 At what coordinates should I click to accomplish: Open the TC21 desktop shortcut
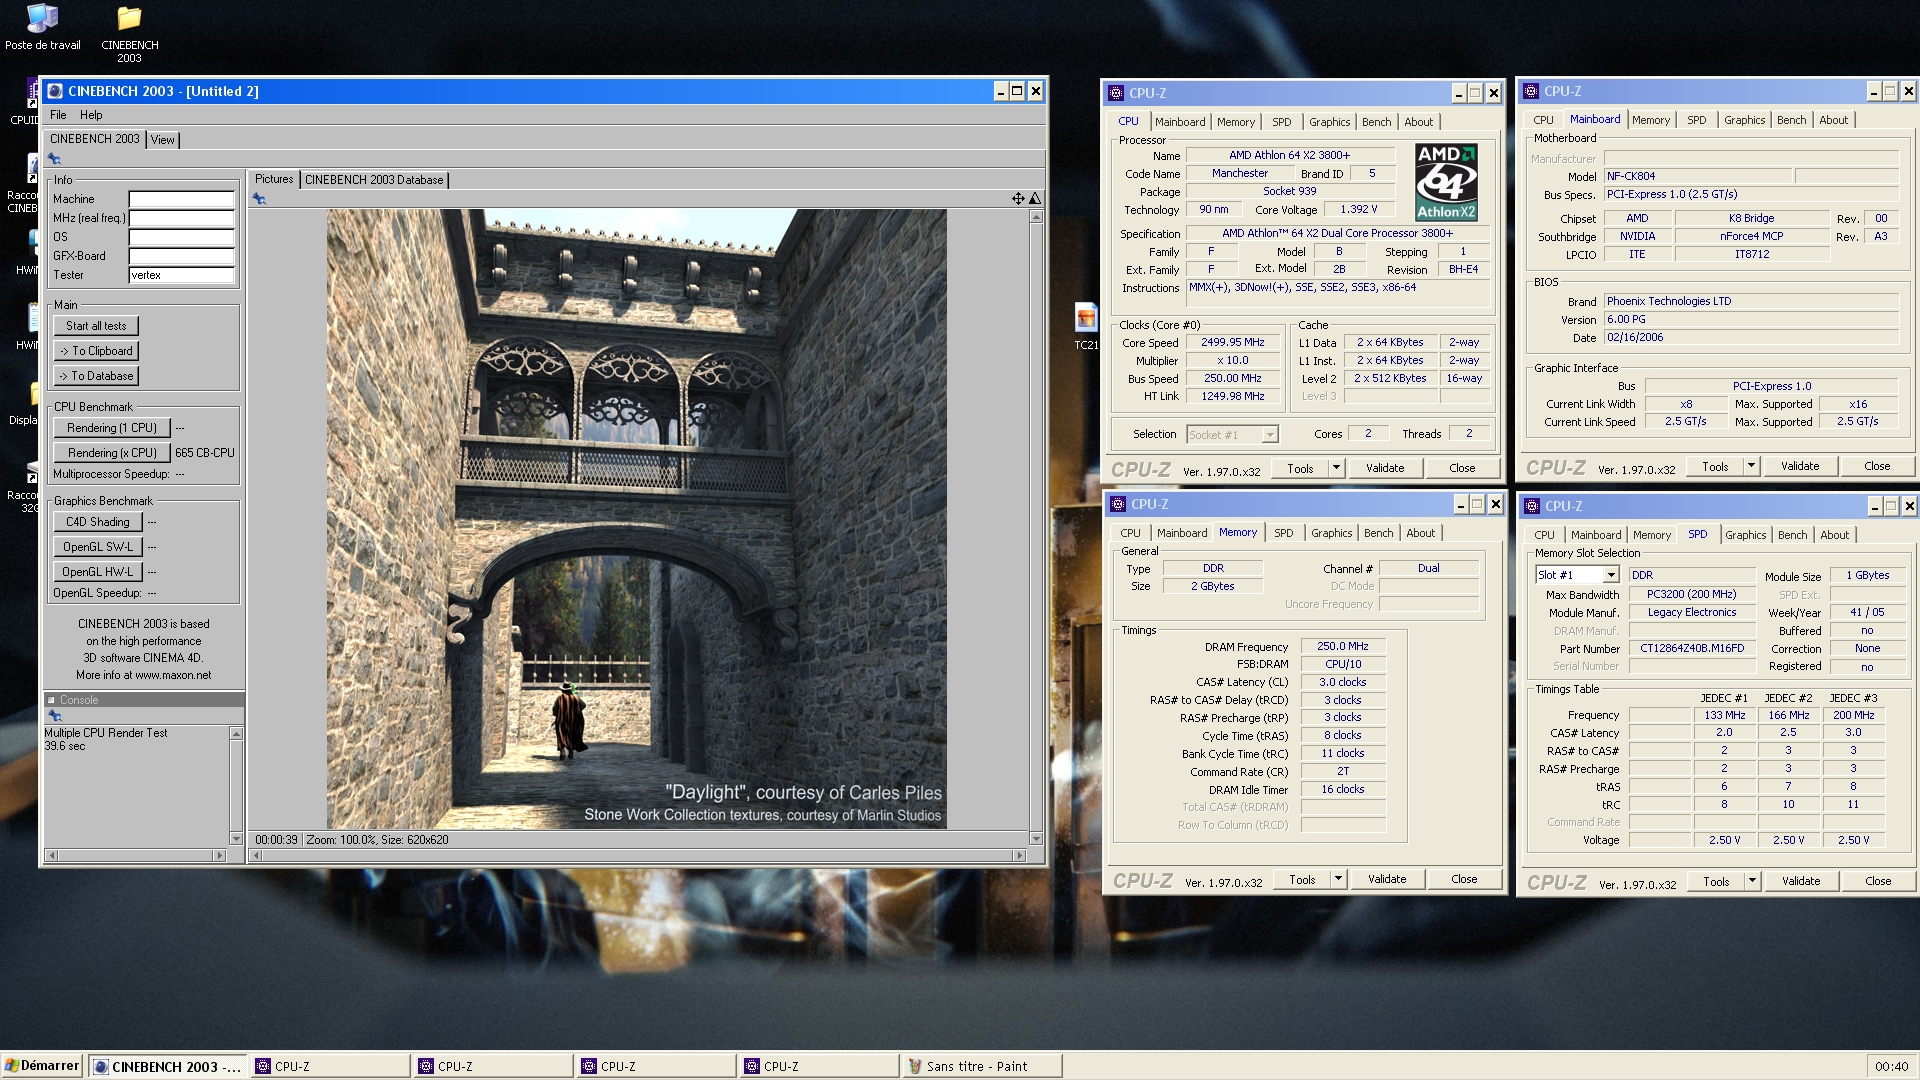[x=1085, y=327]
